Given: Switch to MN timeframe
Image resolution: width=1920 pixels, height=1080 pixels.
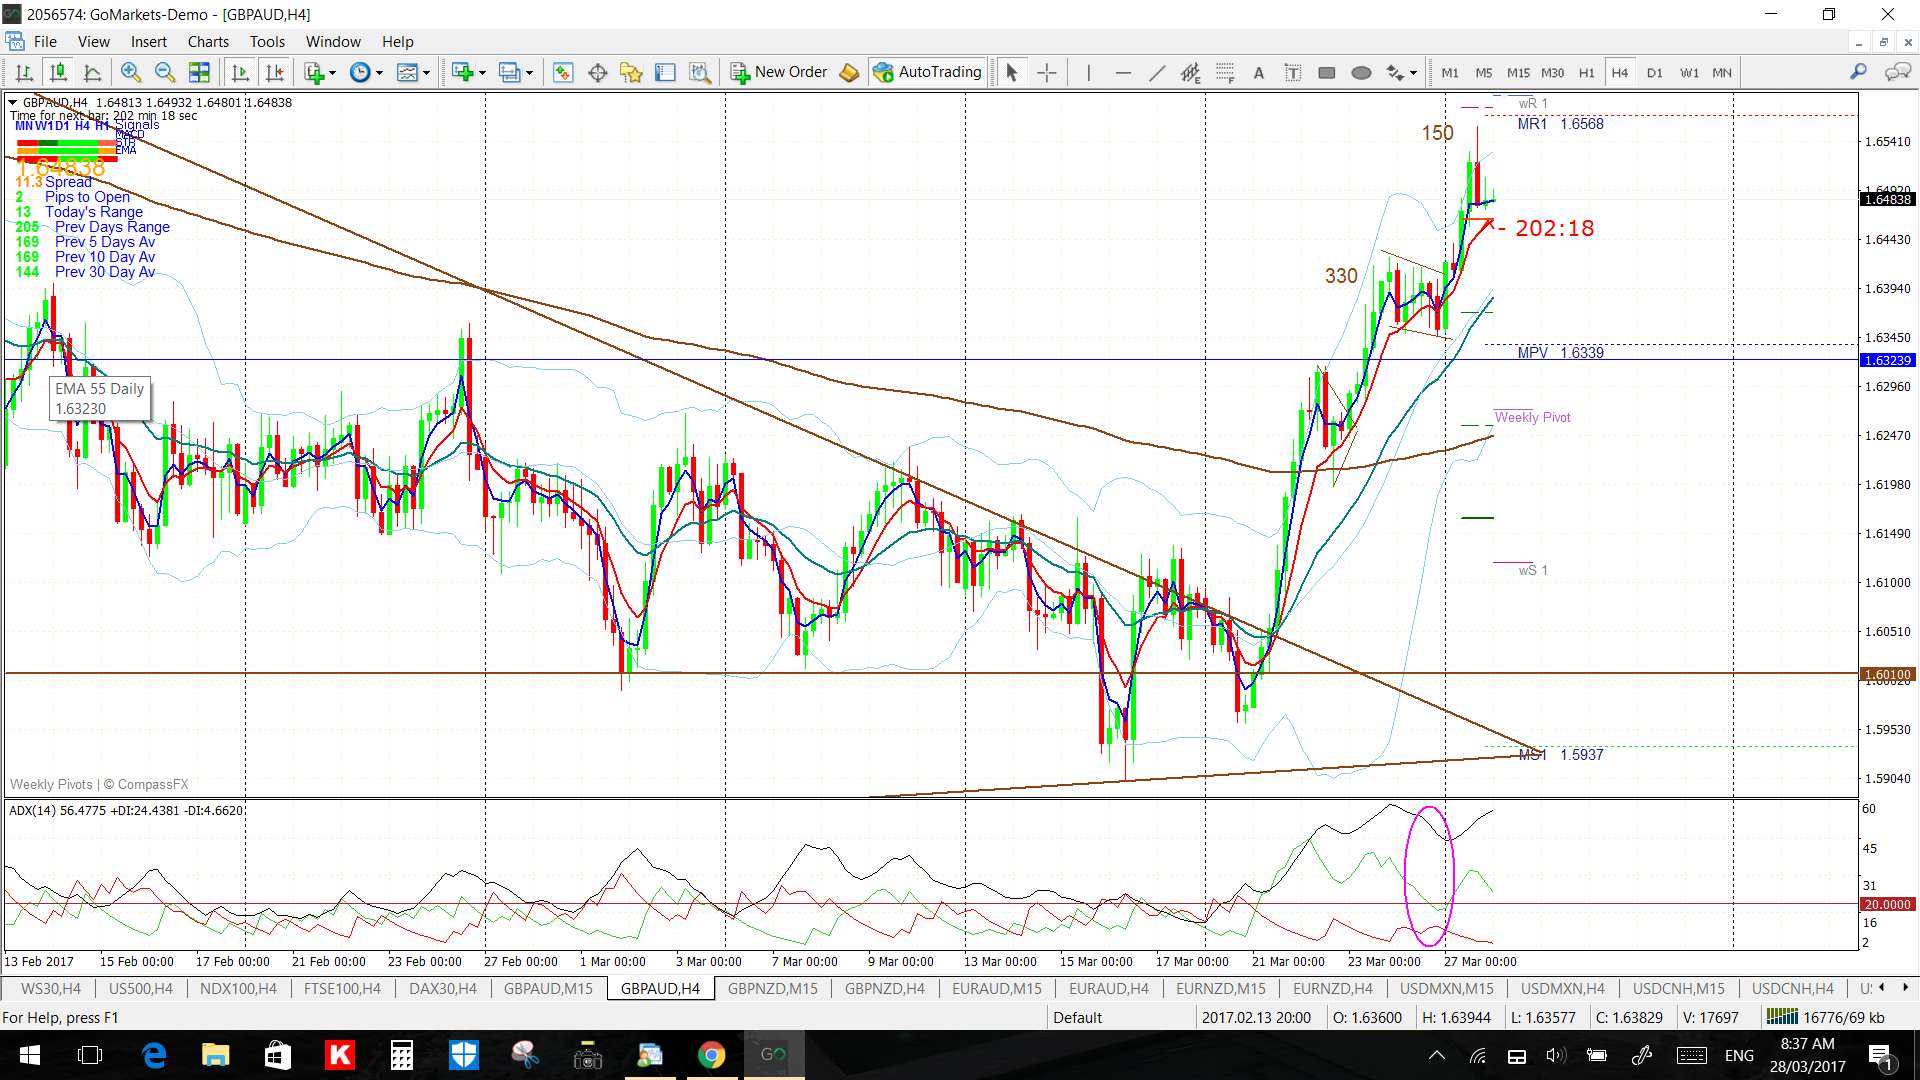Looking at the screenshot, I should [1722, 72].
